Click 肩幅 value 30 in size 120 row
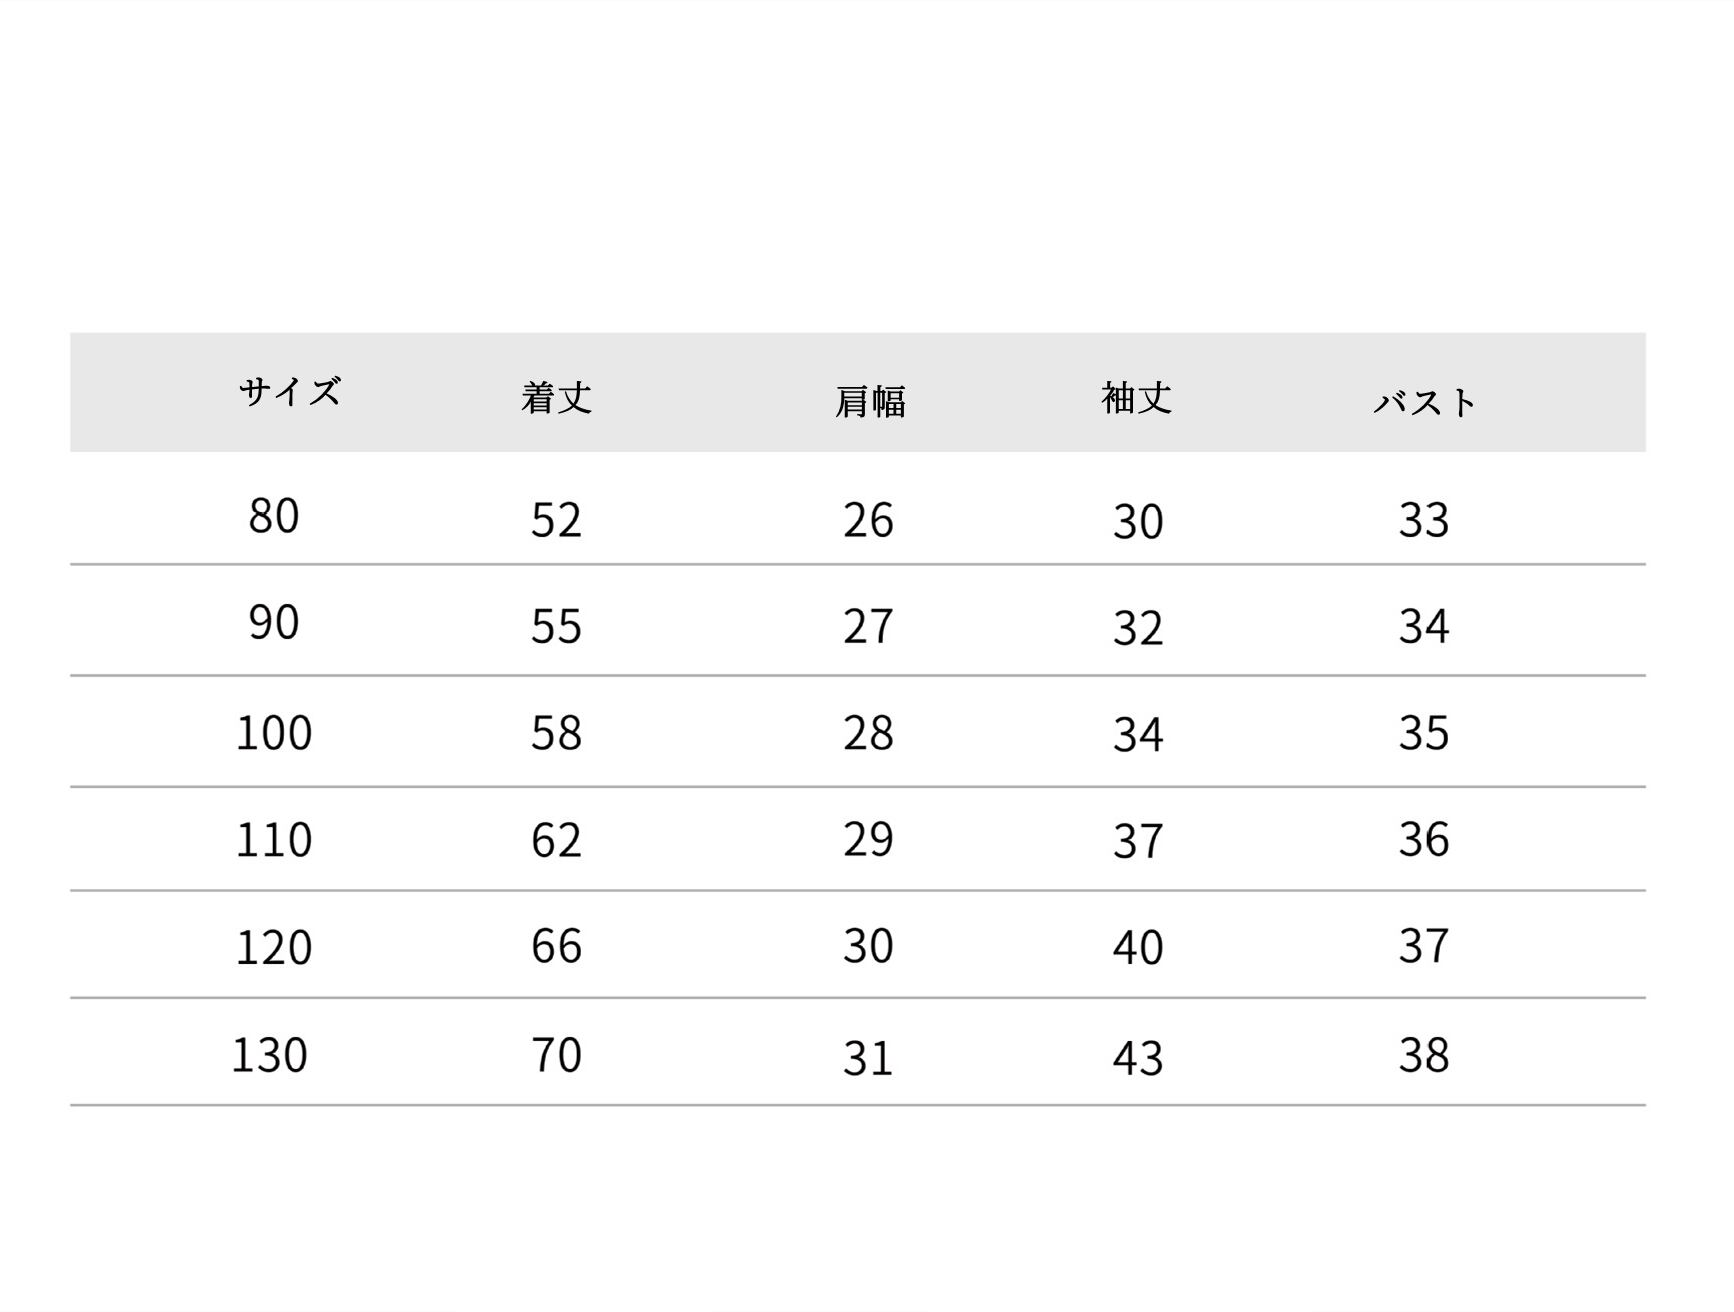Image resolution: width=1734 pixels, height=1312 pixels. pos(868,946)
